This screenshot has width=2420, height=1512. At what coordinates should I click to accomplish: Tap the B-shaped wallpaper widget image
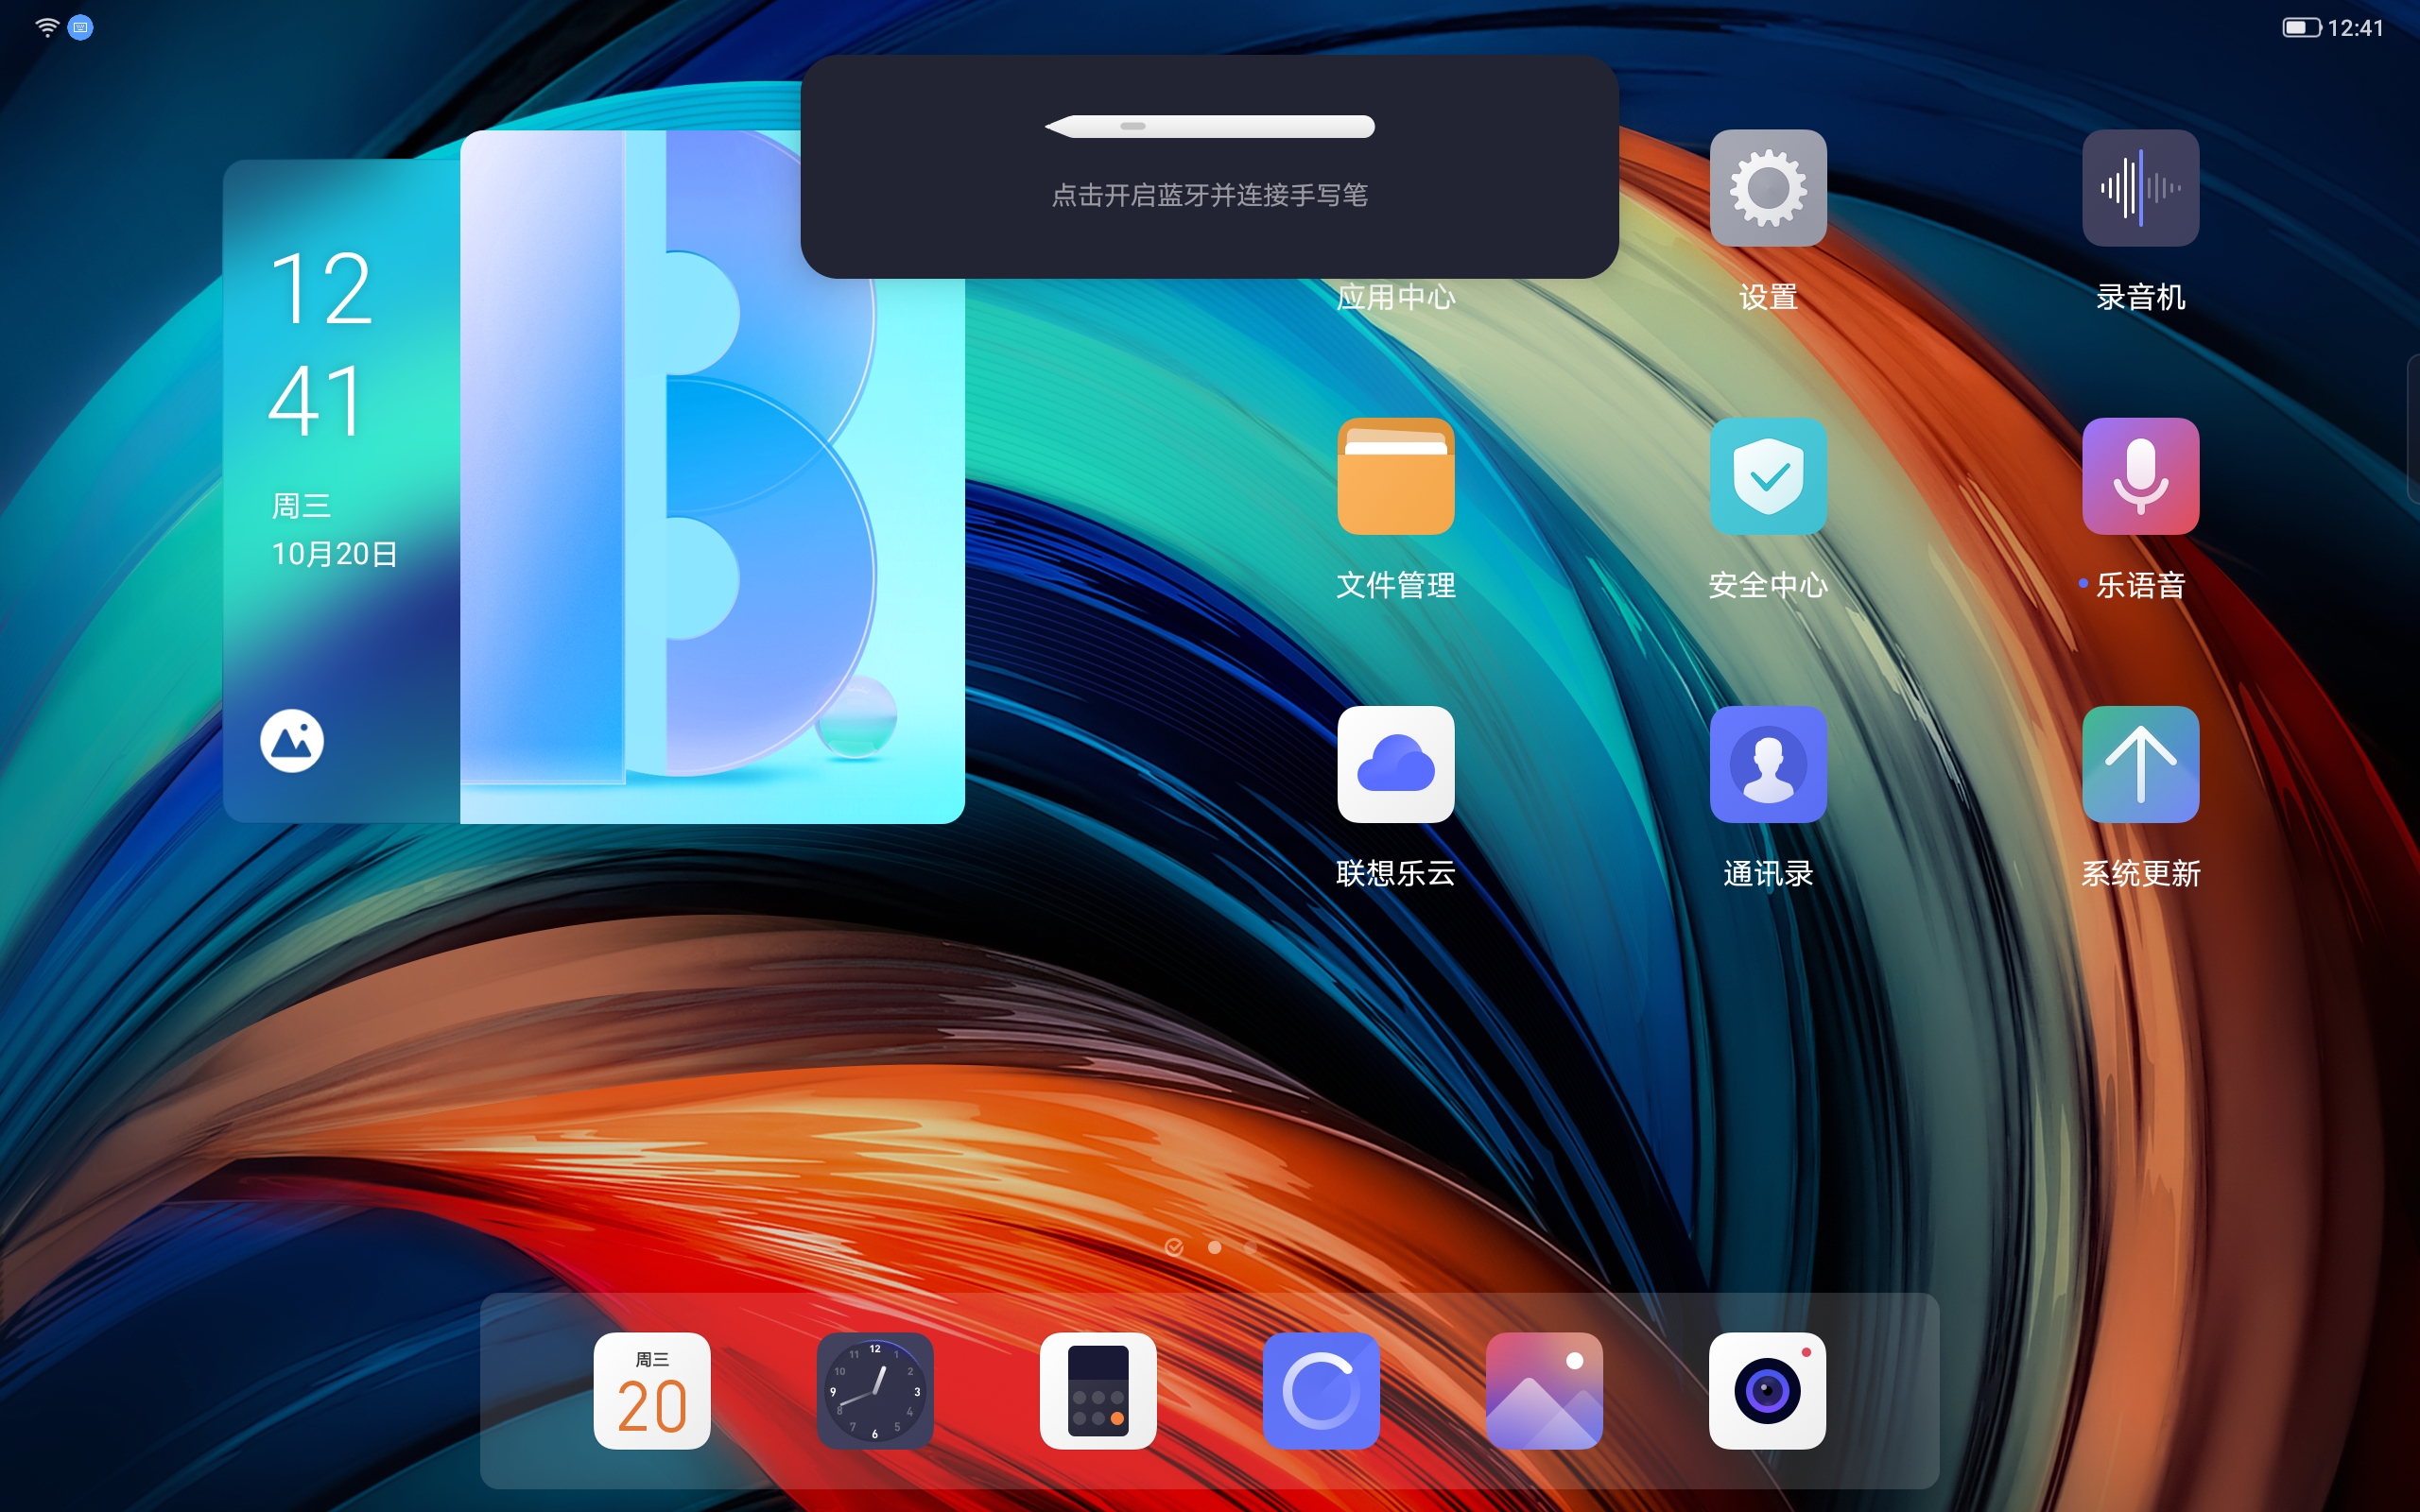(712, 476)
